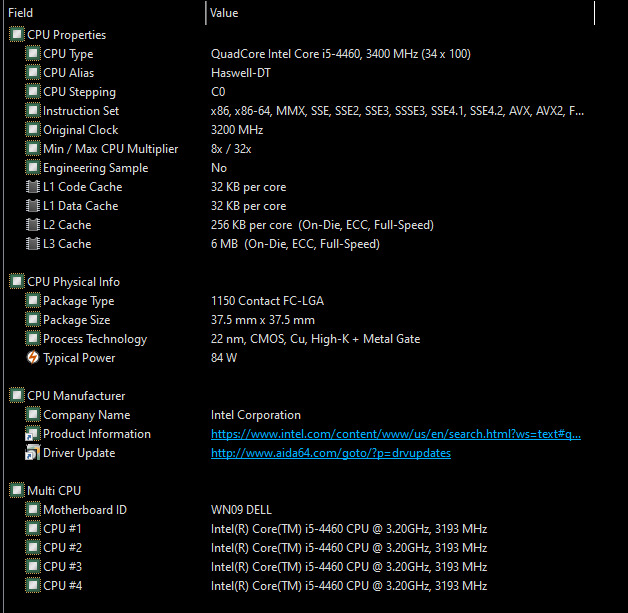Click the CPU Properties section icon
This screenshot has height=613, width=628.
[16, 35]
